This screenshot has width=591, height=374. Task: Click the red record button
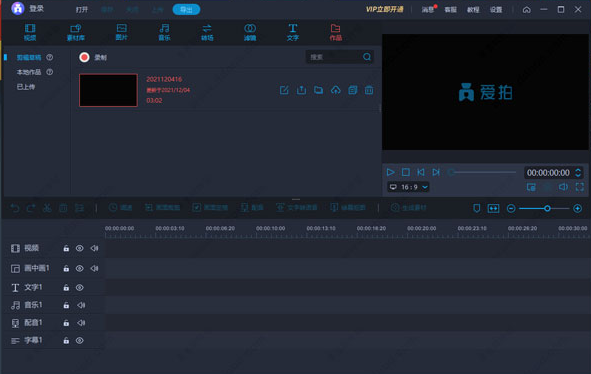point(84,57)
